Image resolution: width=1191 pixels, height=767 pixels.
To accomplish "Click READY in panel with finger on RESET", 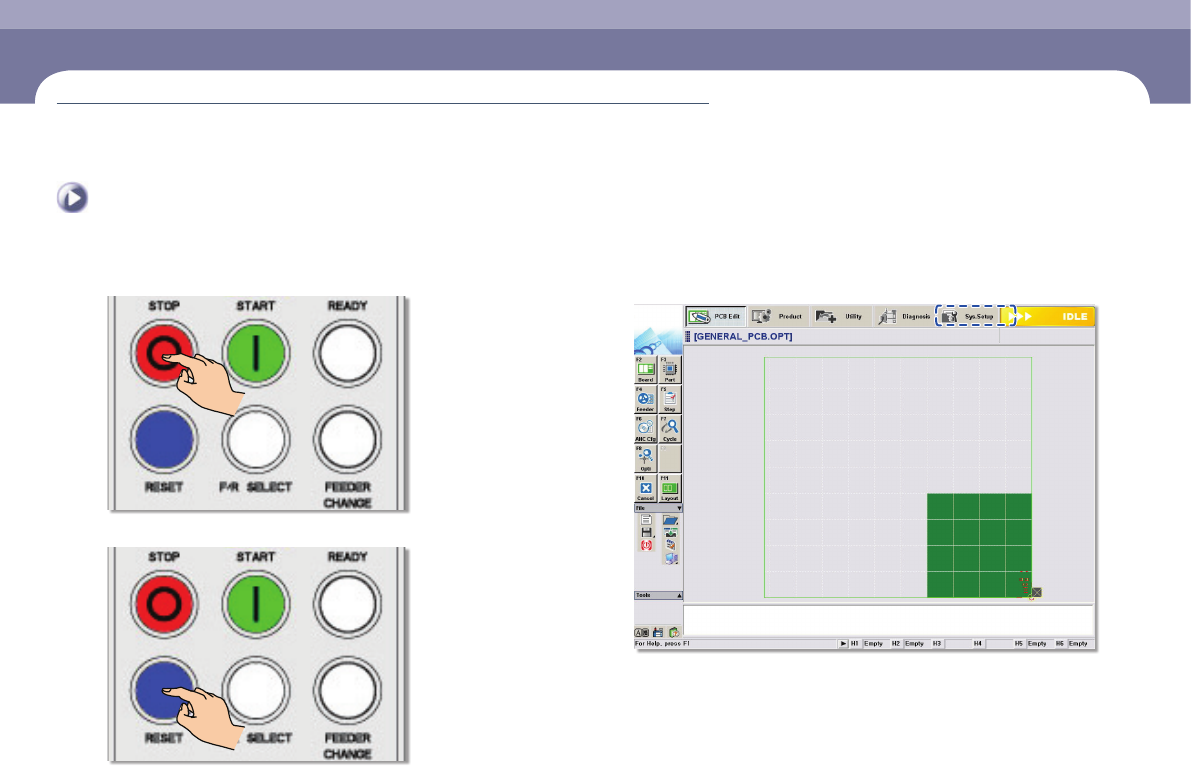I will (x=348, y=604).
